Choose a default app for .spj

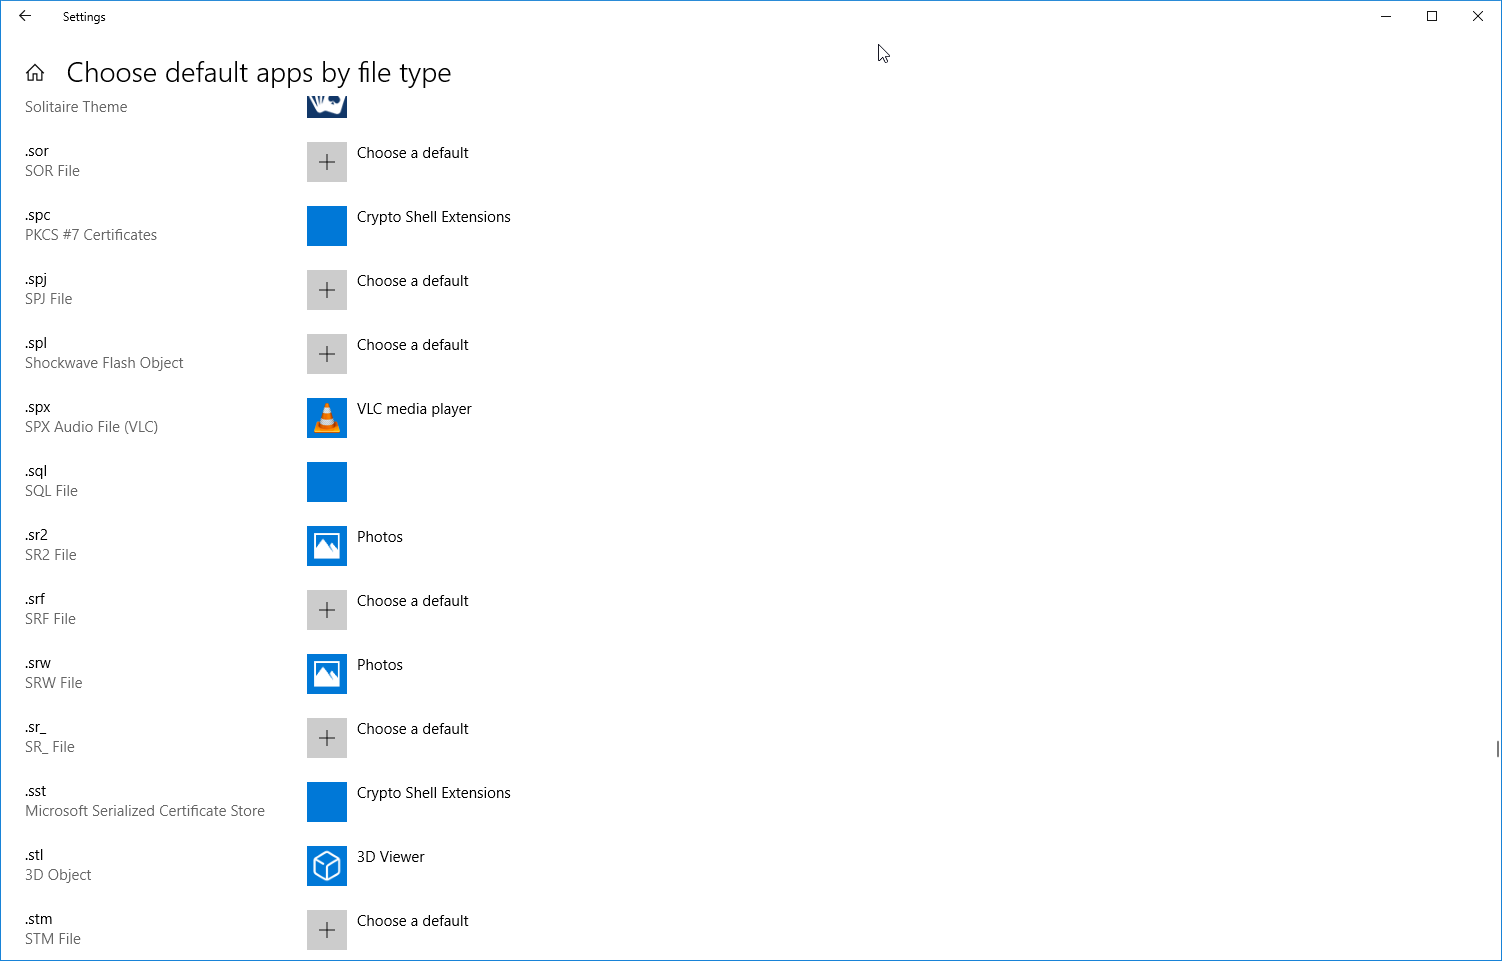click(412, 281)
